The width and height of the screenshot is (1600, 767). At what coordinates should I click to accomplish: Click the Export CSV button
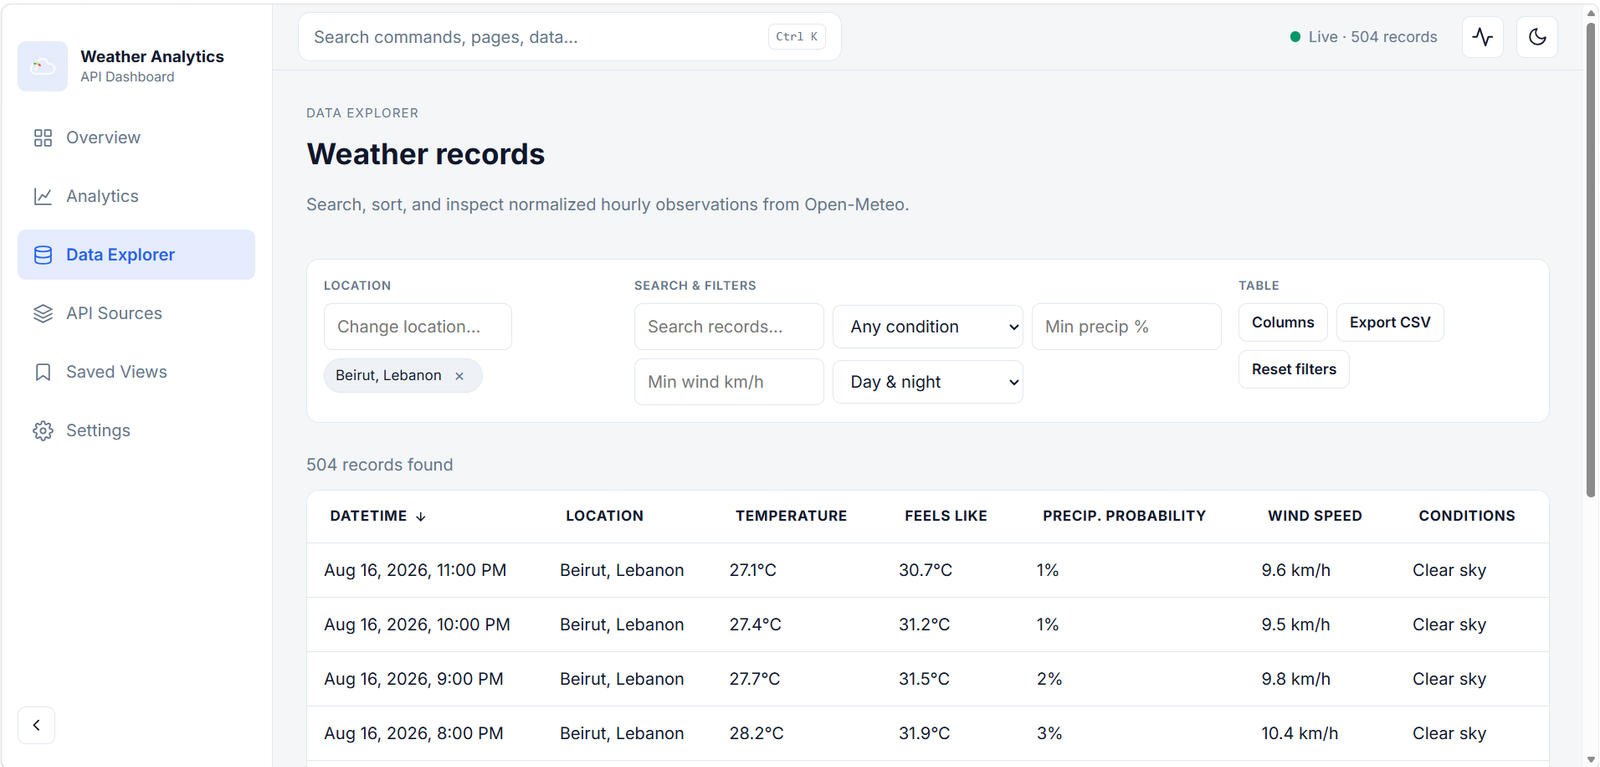[1390, 322]
